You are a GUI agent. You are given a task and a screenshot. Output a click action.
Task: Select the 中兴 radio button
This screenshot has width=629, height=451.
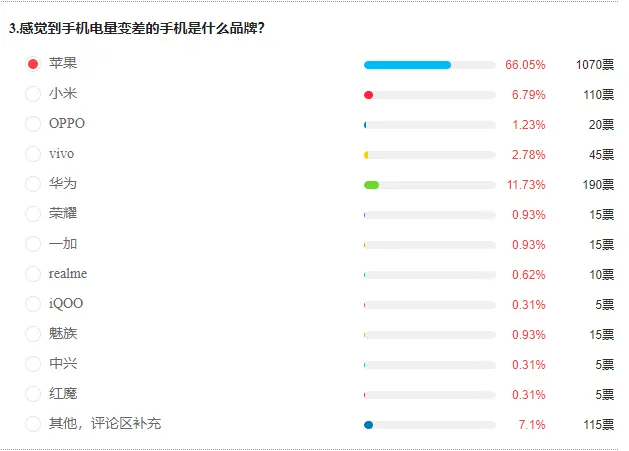33,364
